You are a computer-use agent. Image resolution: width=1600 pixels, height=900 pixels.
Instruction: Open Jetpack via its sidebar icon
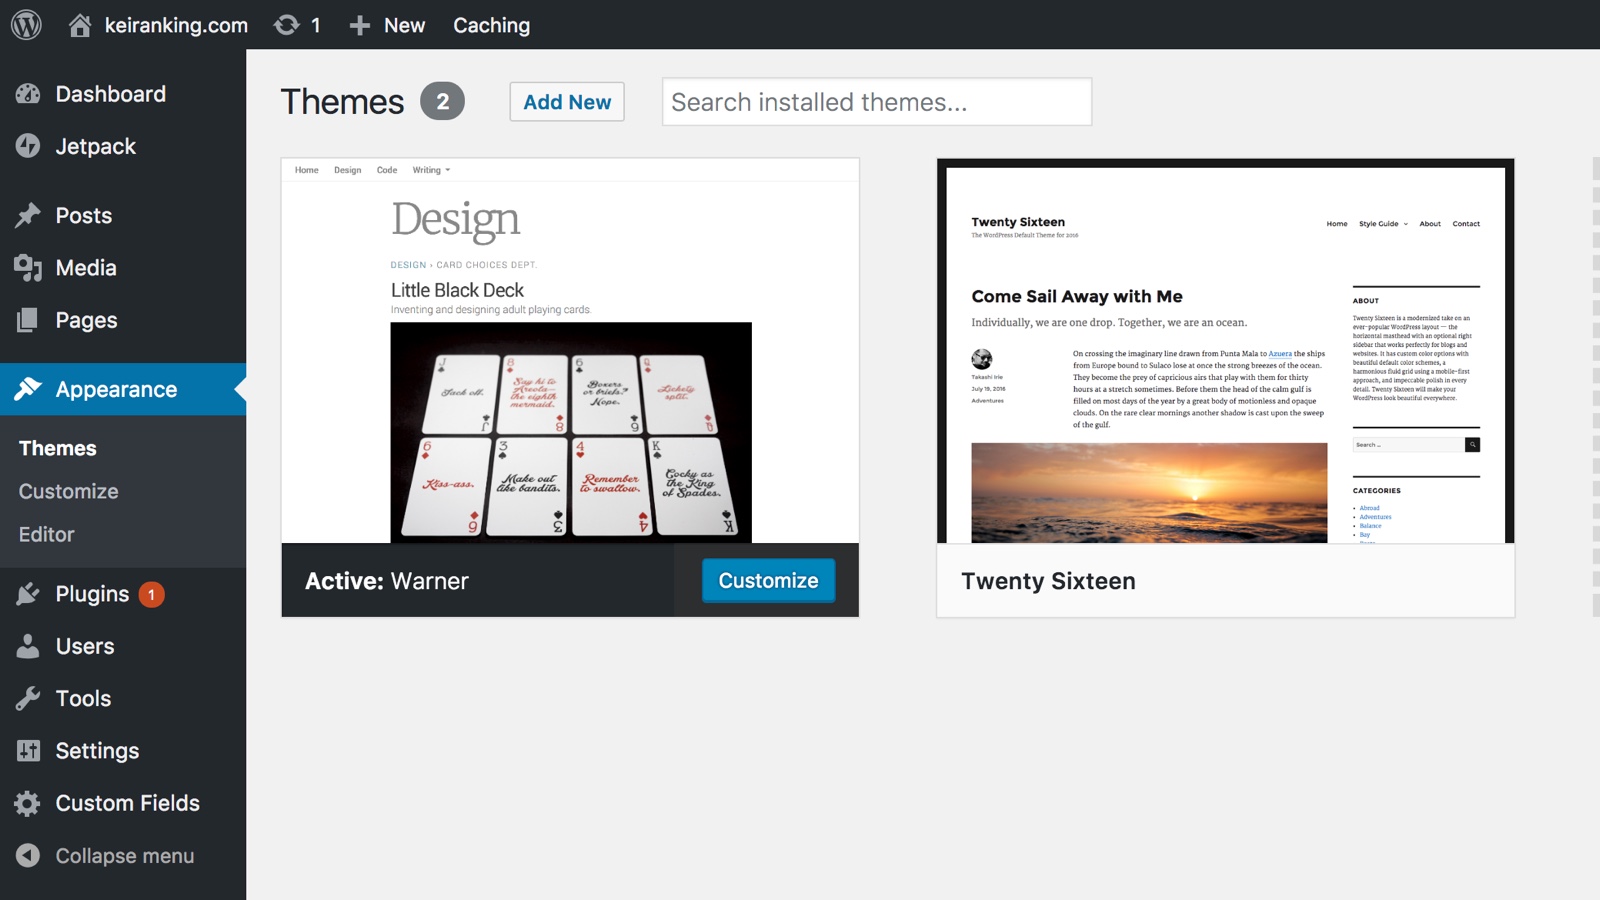click(x=28, y=146)
